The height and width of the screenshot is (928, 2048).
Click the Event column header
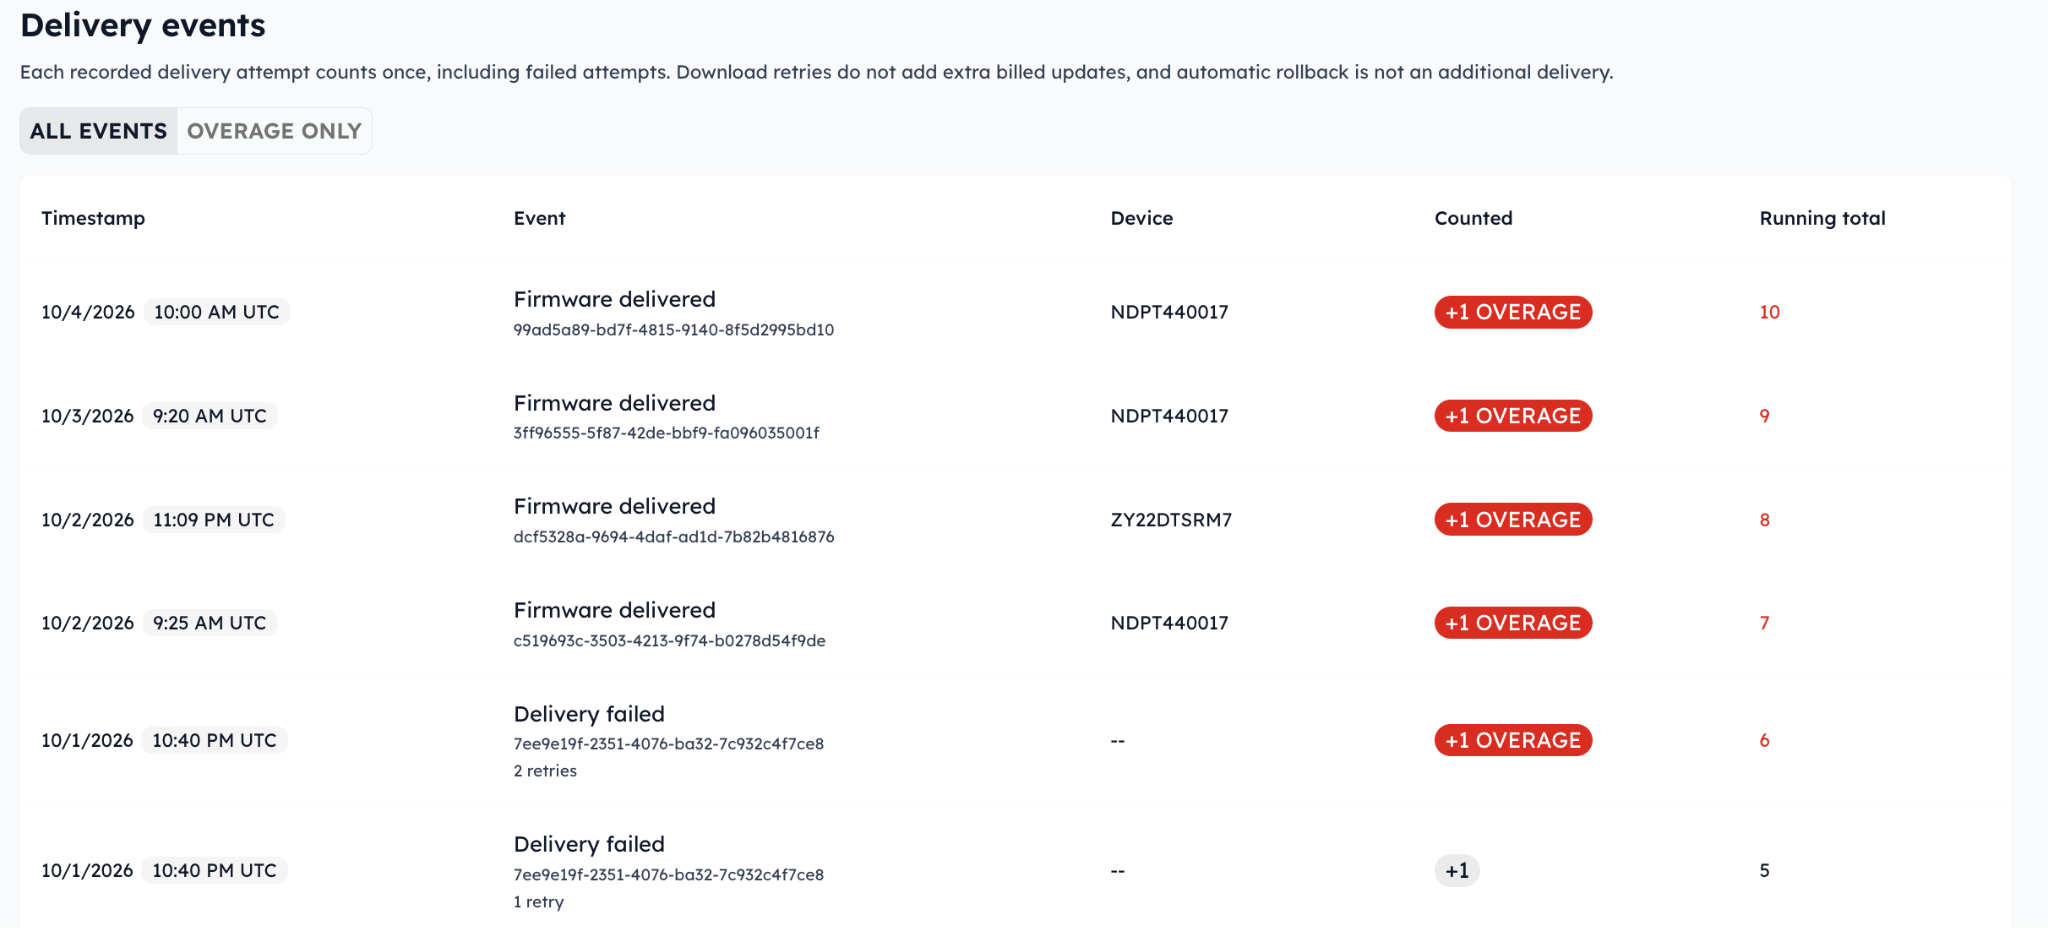tap(539, 218)
